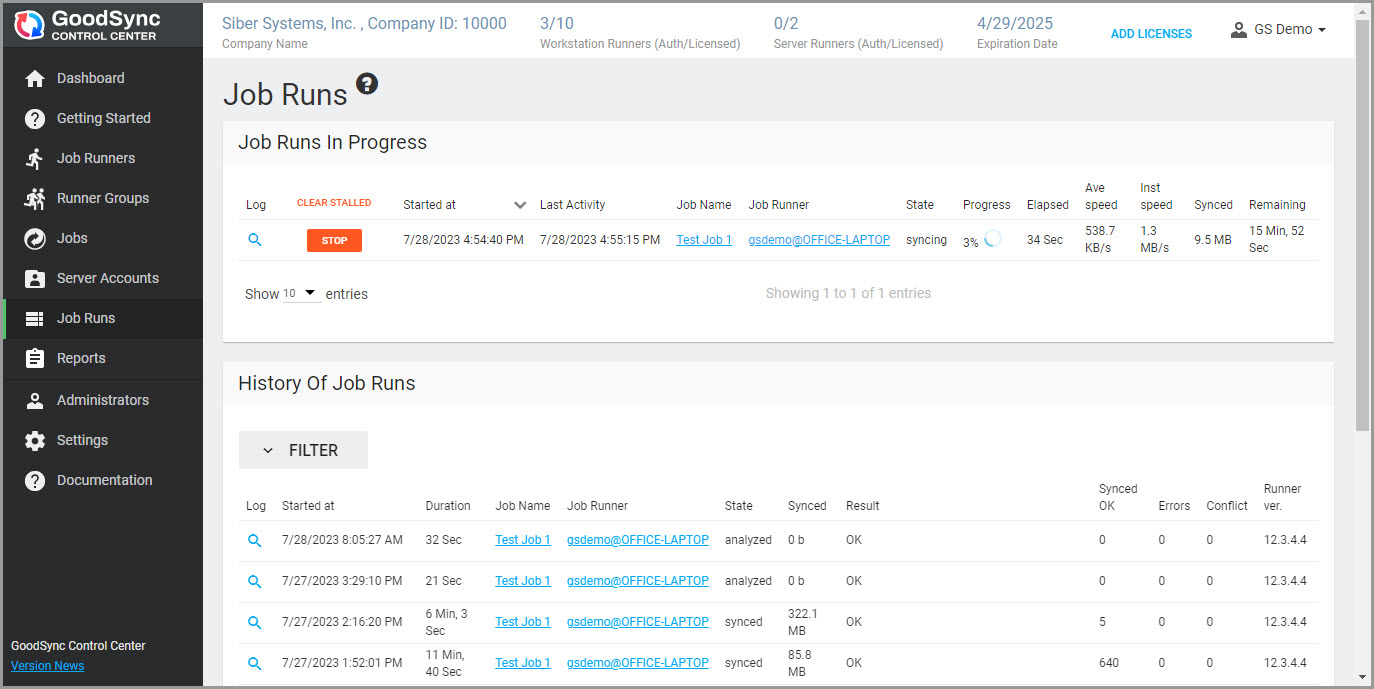Viewport: 1374px width, 689px height.
Task: View log for 7/28/2023 8:05:27 AM run
Action: click(255, 540)
